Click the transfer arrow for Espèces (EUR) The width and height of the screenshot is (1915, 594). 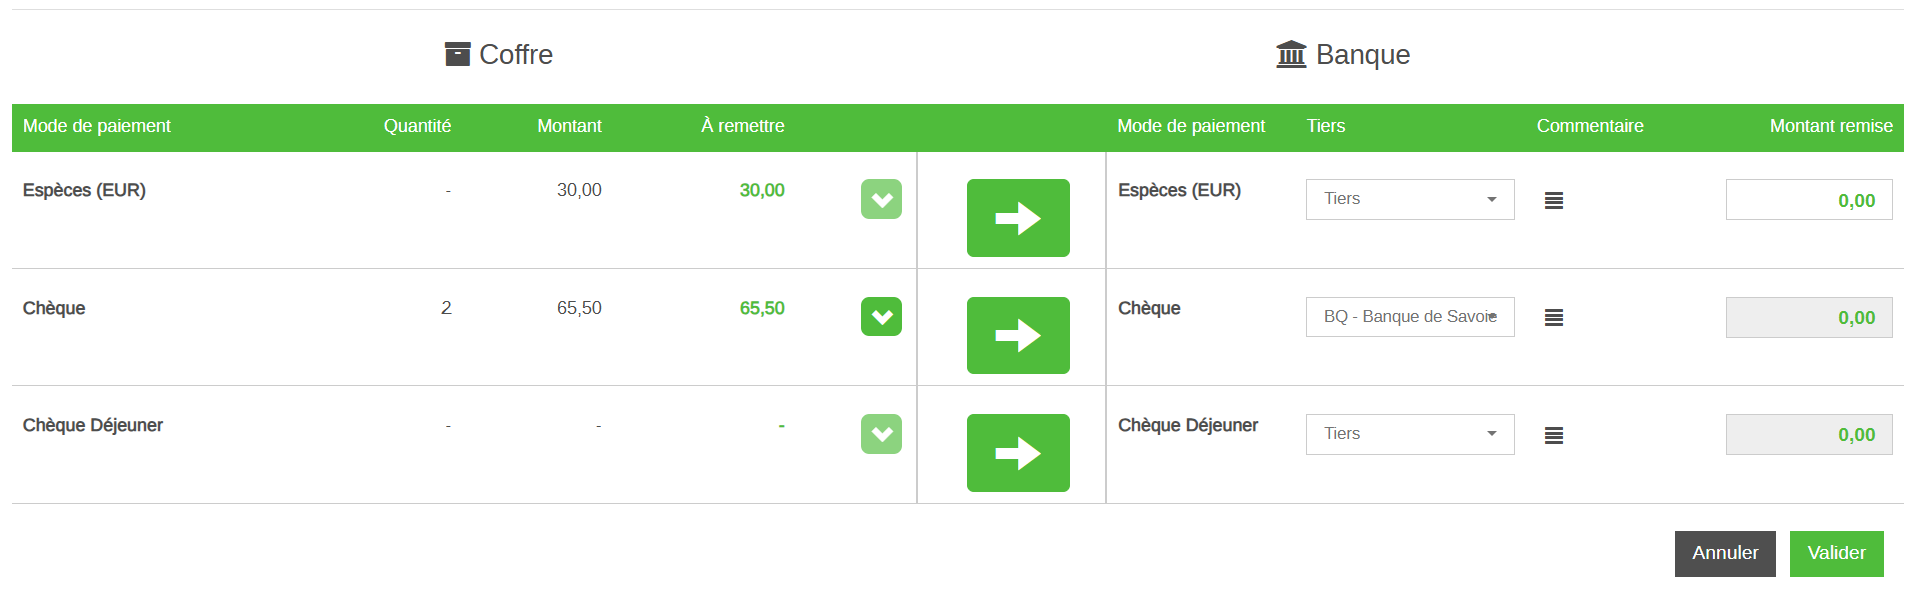pos(1017,218)
